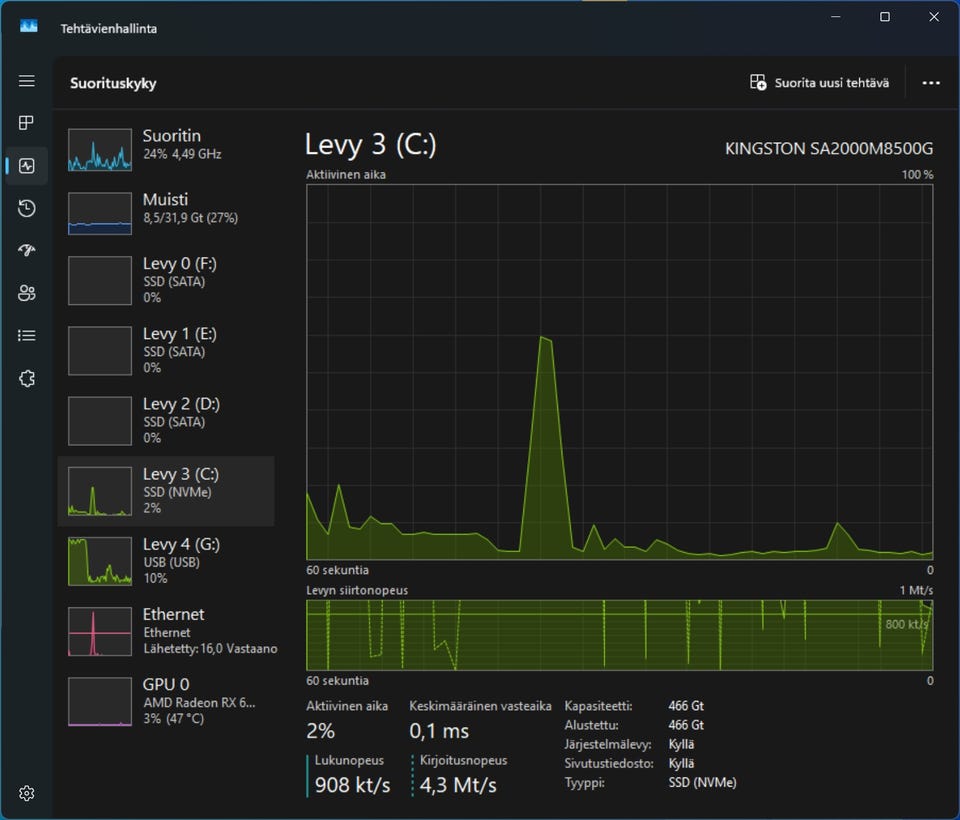
Task: Expand the three-dot more options menu
Action: coord(931,83)
